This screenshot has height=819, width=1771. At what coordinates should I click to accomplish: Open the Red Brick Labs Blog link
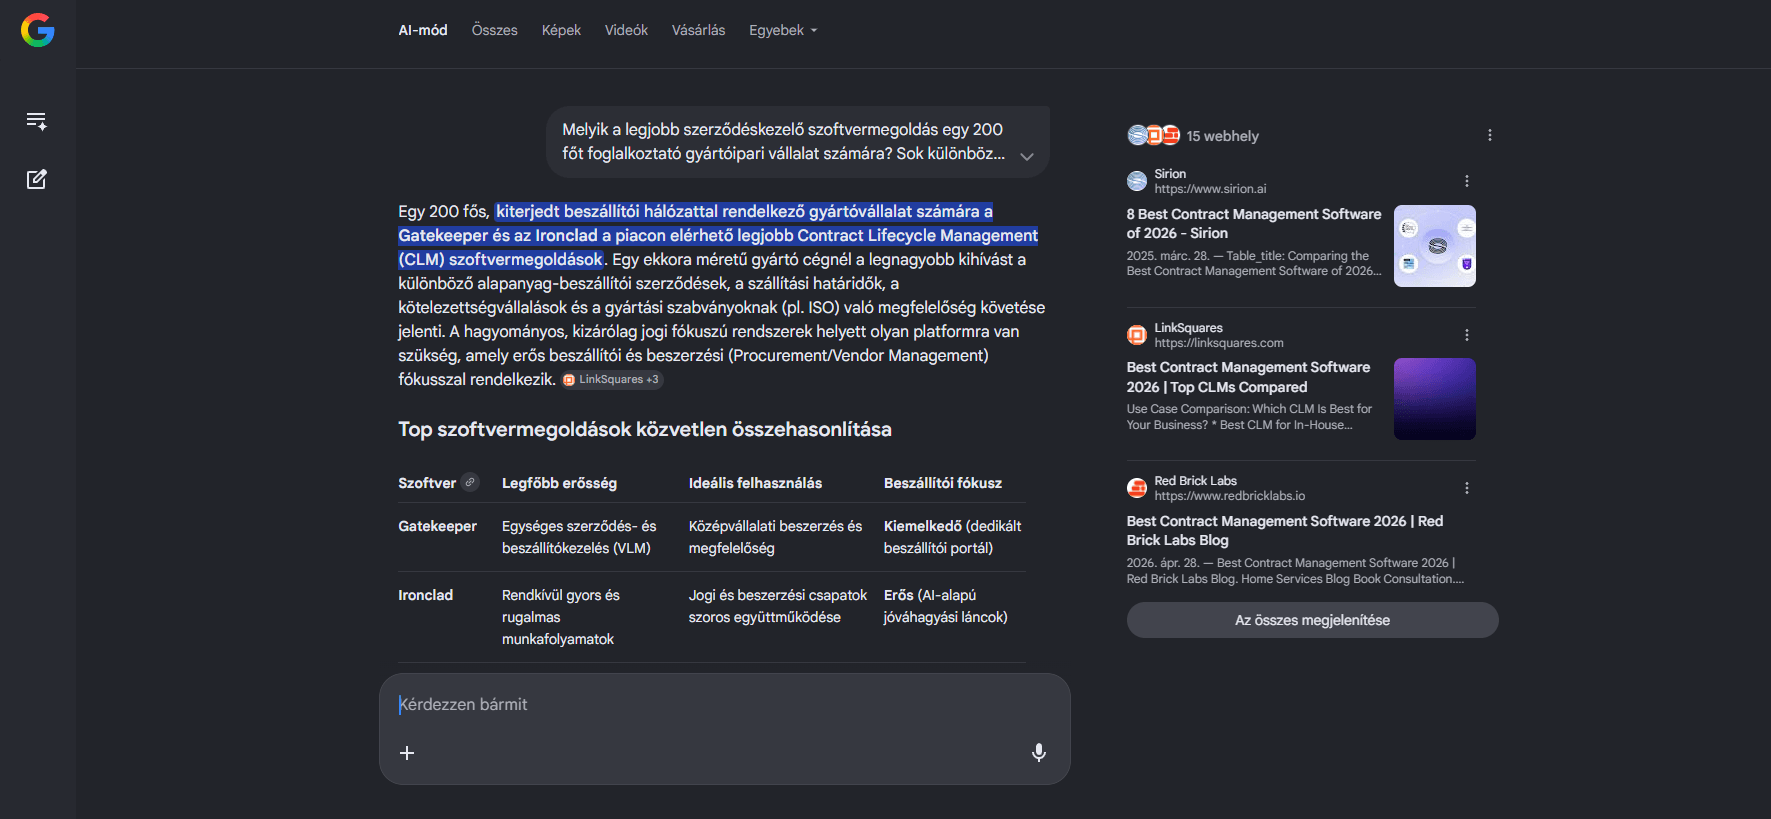coord(1285,530)
